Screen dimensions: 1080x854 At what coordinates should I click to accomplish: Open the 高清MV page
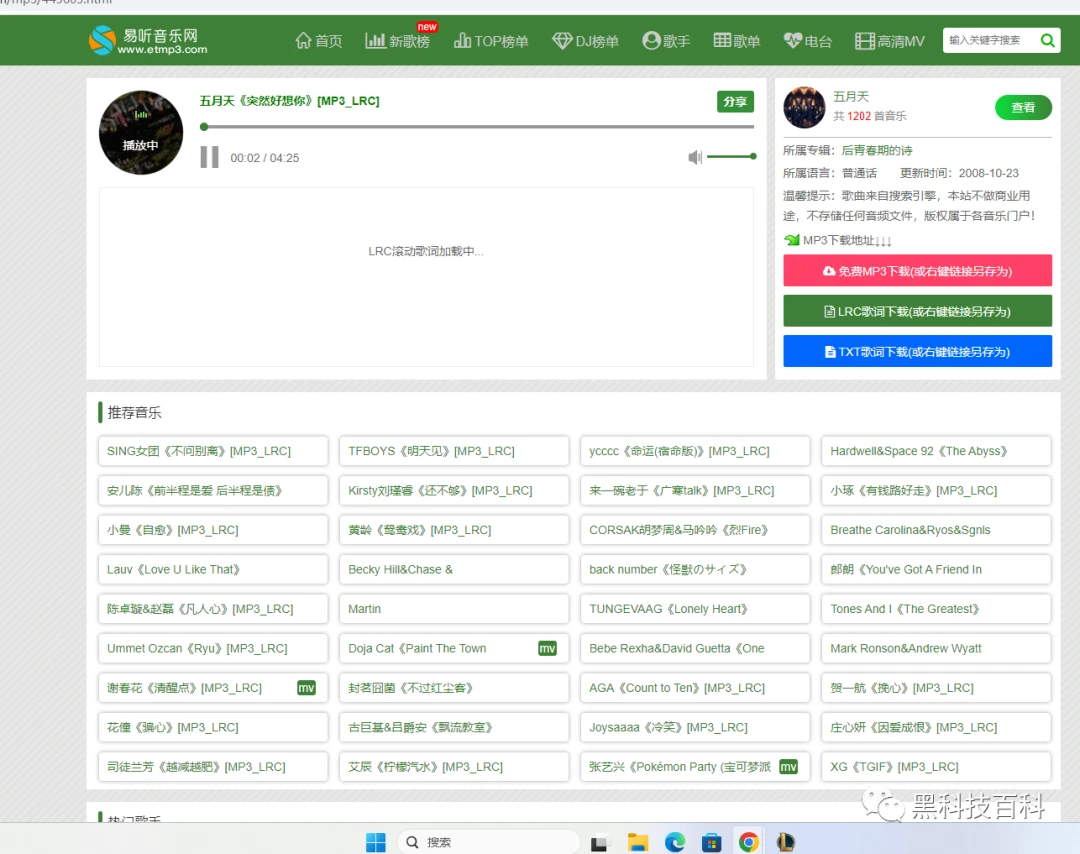click(x=889, y=41)
